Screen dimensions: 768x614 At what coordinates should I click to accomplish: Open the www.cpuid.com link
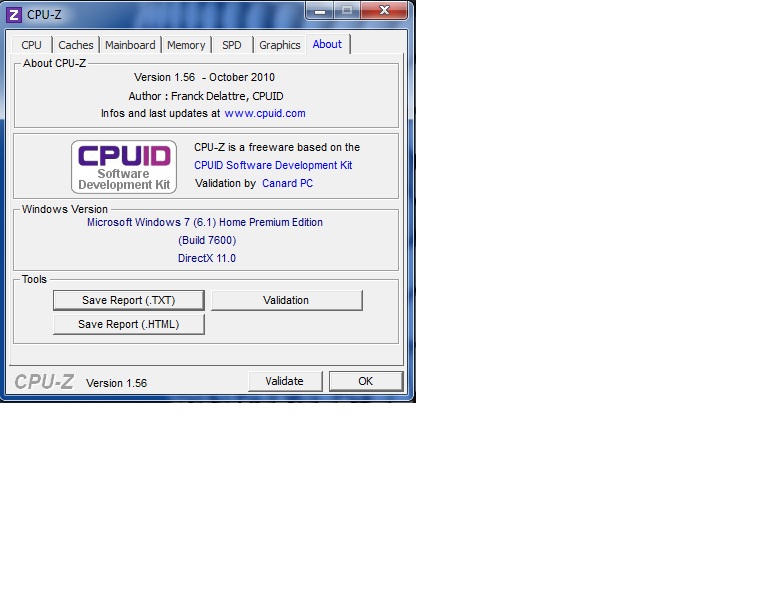pos(265,114)
